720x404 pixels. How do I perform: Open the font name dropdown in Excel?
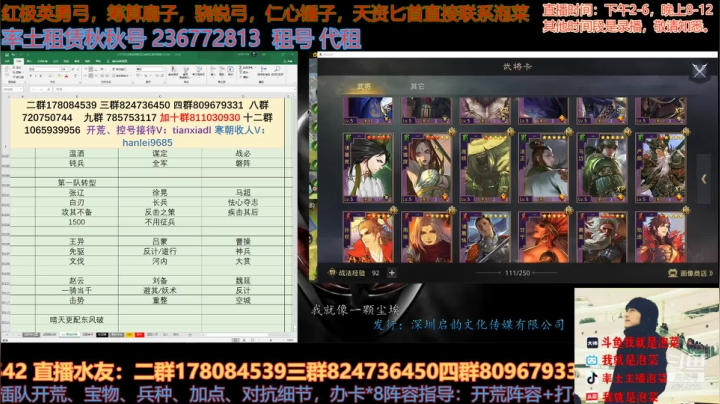pyautogui.click(x=45, y=69)
